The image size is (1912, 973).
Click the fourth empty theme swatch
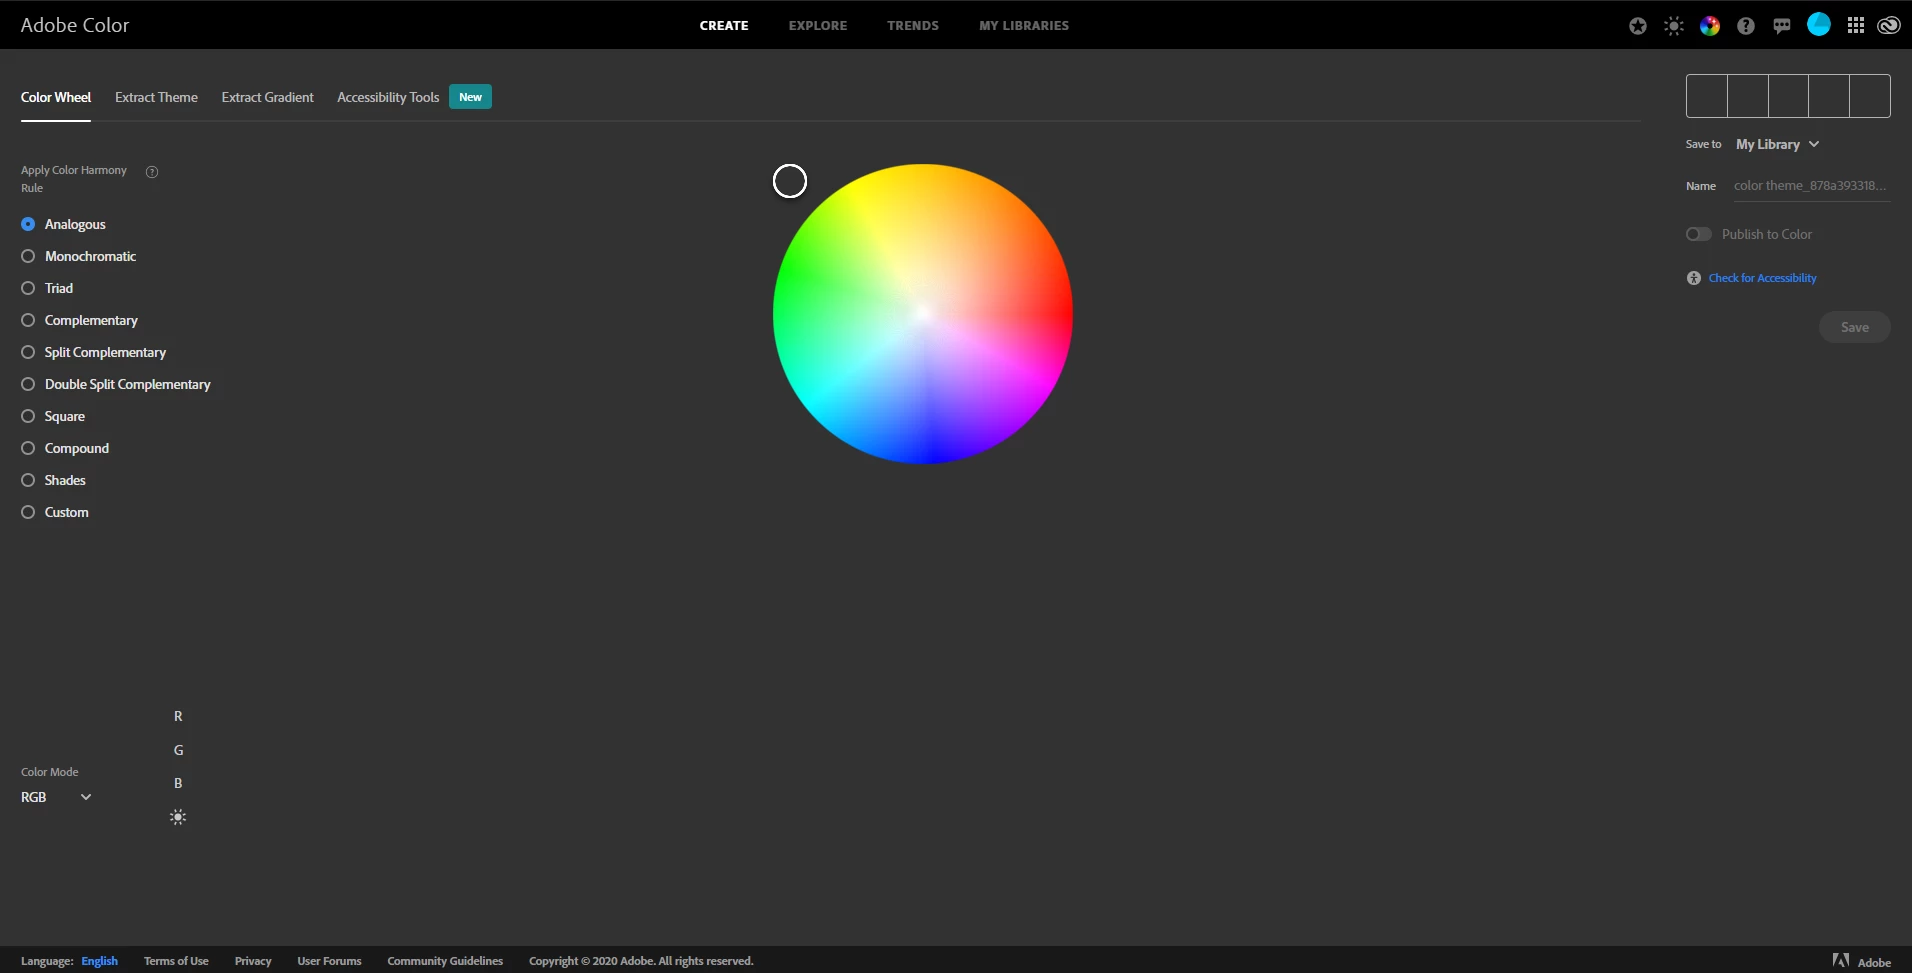[1829, 96]
